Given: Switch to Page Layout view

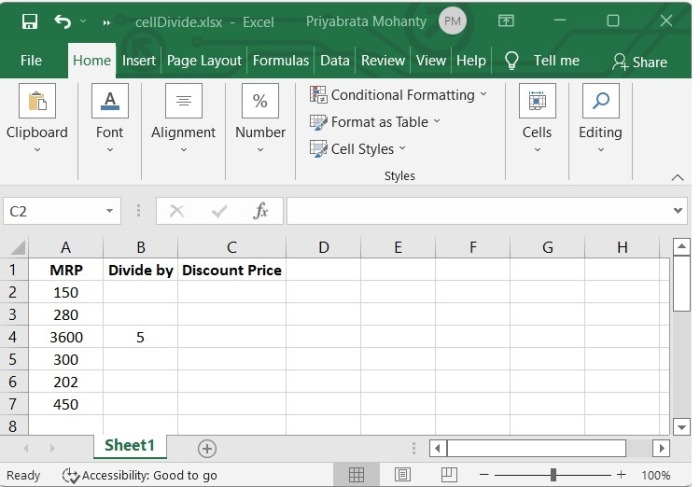Looking at the screenshot, I should point(403,475).
